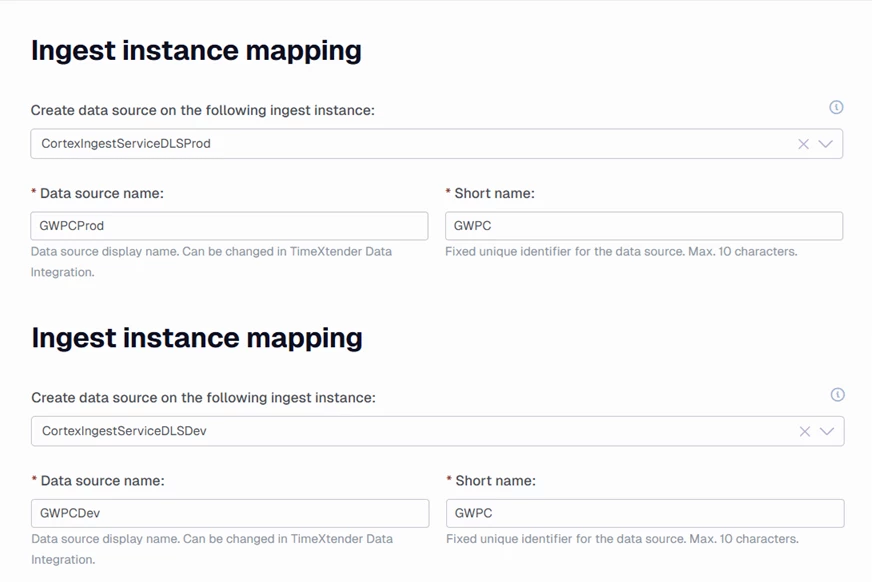Click the Short name field beside GWPCProd
This screenshot has height=582, width=882.
point(643,226)
